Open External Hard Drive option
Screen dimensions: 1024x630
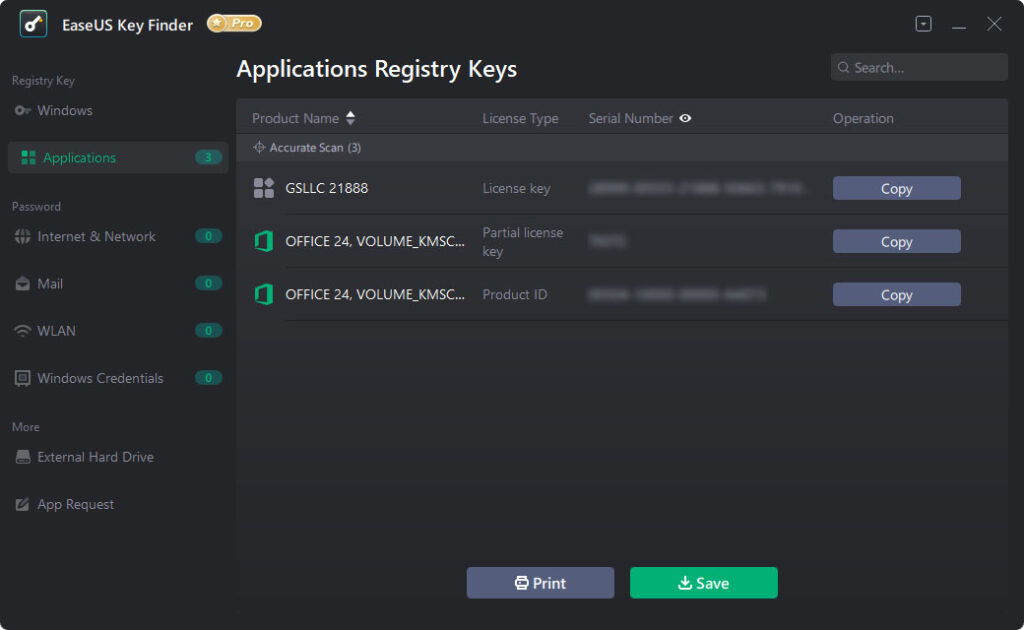[x=95, y=457]
